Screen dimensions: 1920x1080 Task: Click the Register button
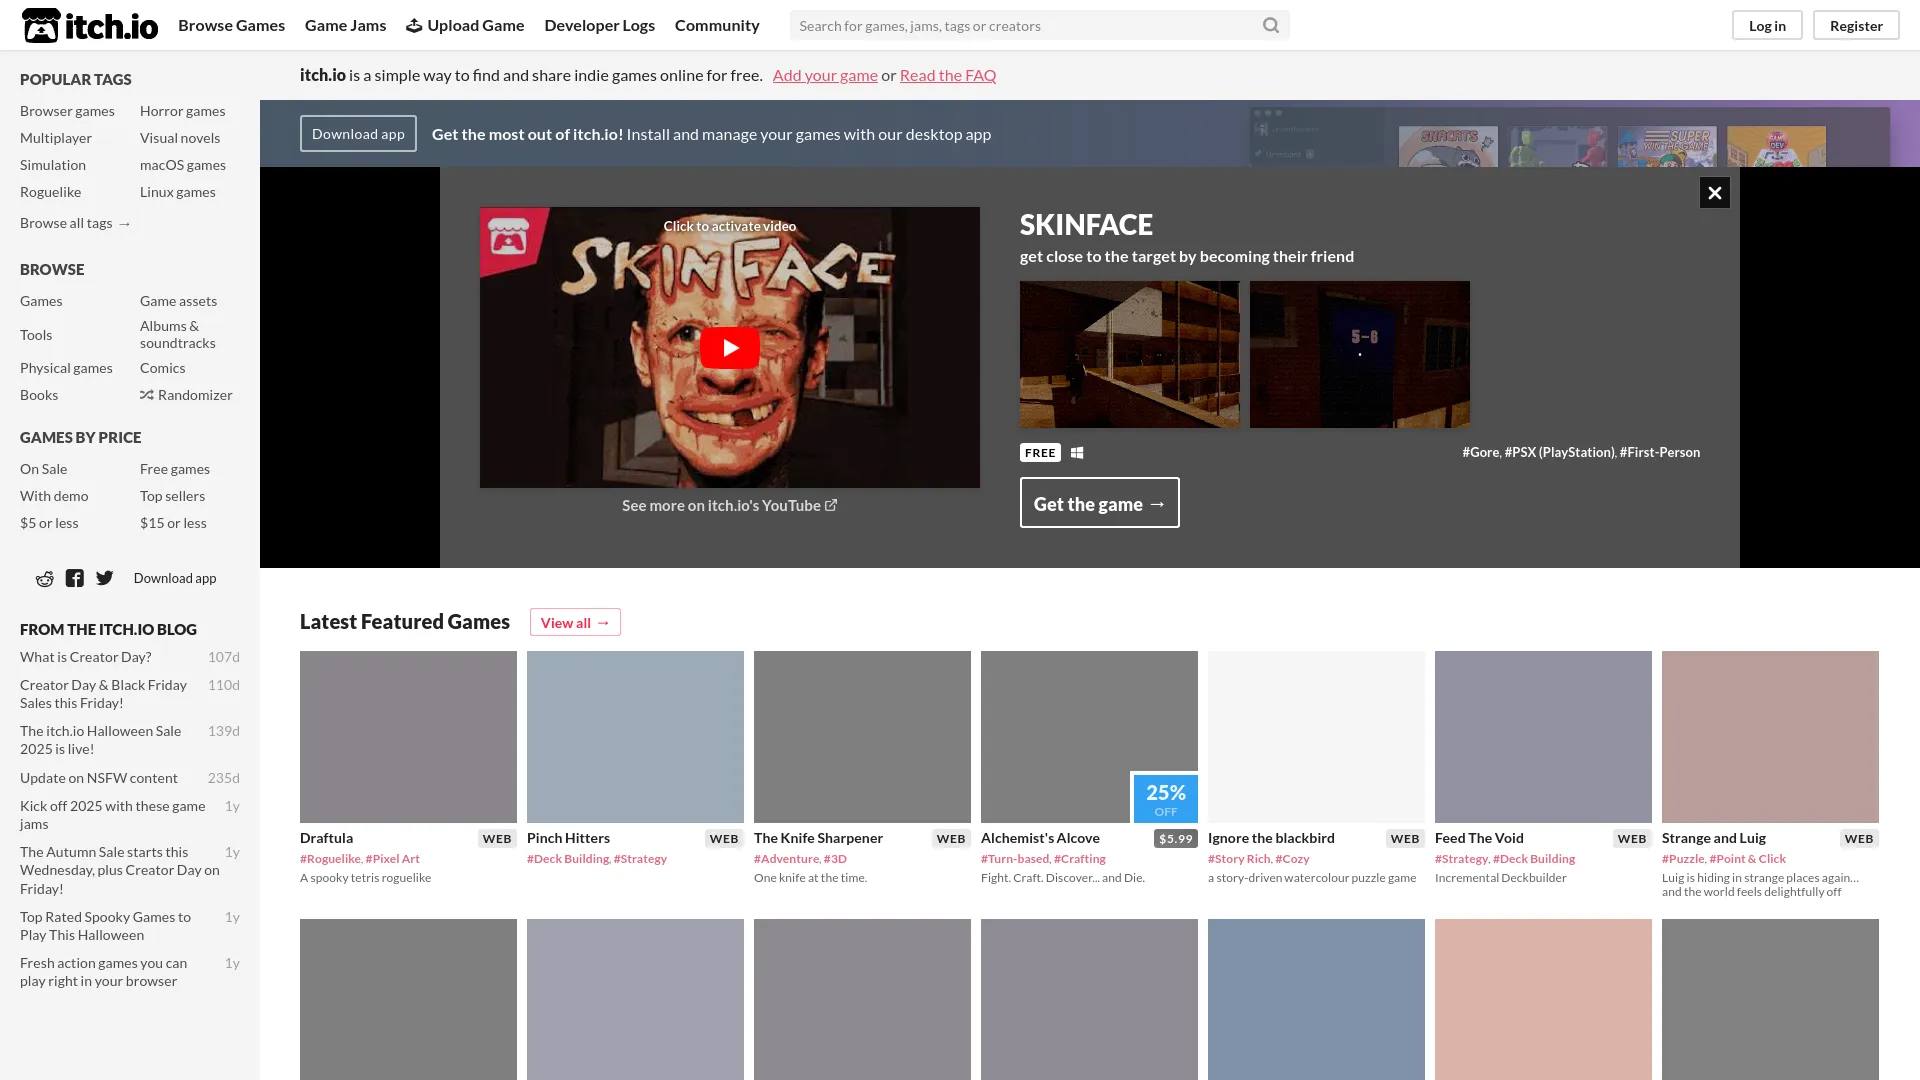[x=1856, y=25]
